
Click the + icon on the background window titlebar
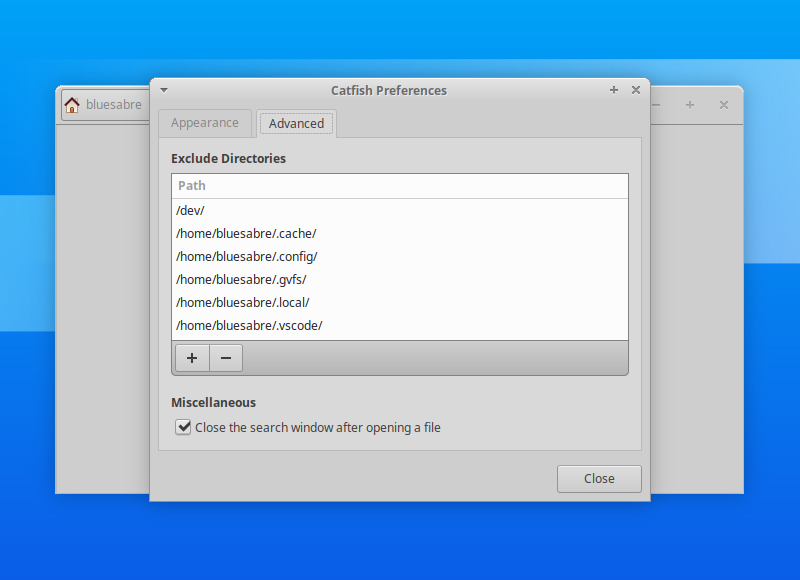pos(689,104)
